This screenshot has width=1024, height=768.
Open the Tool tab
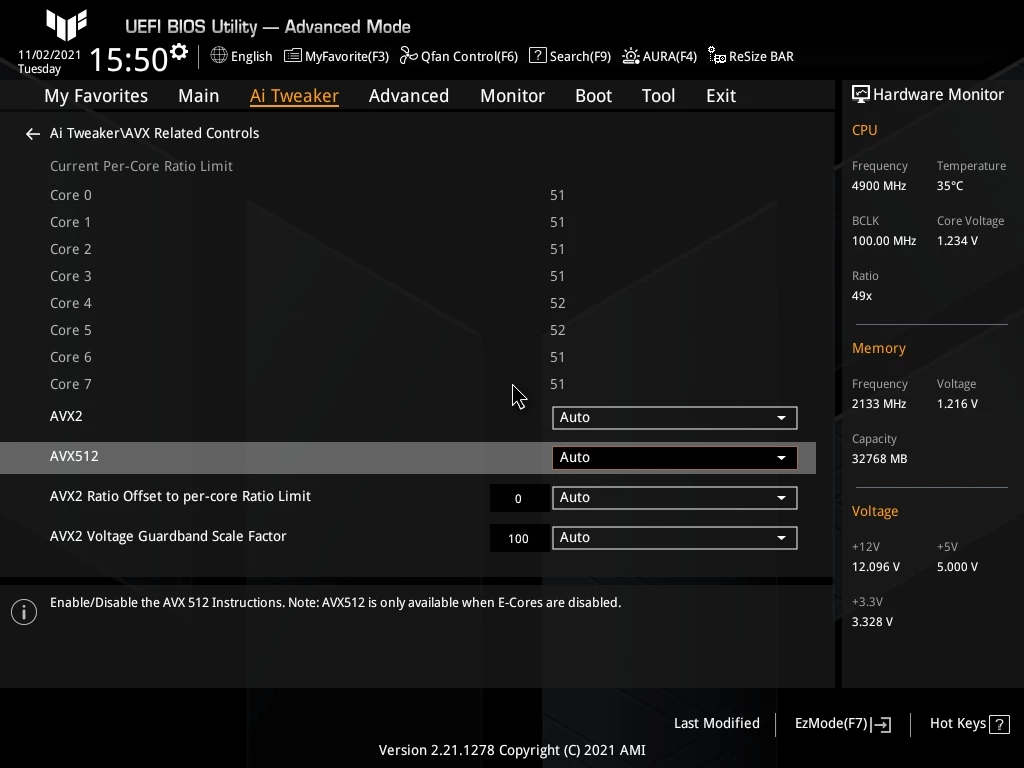click(658, 96)
